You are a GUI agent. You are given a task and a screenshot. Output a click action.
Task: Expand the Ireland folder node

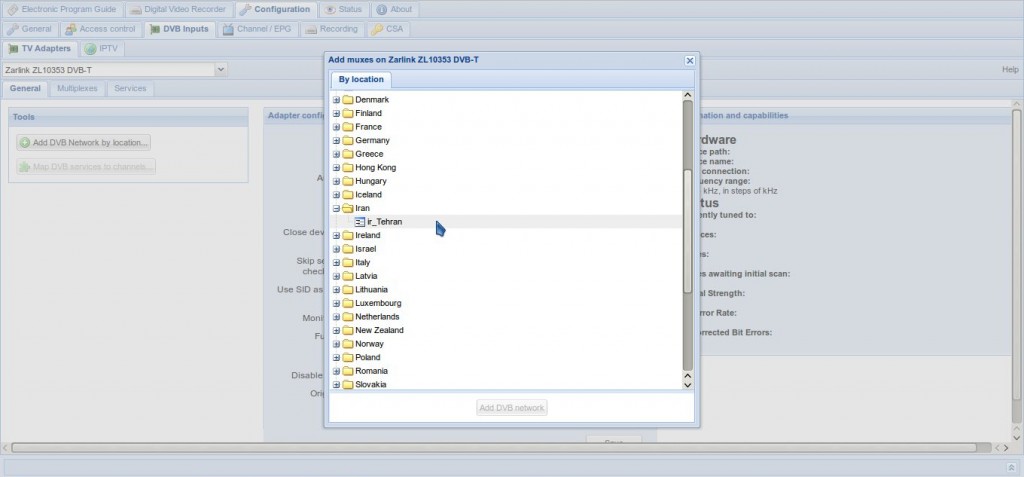point(336,235)
